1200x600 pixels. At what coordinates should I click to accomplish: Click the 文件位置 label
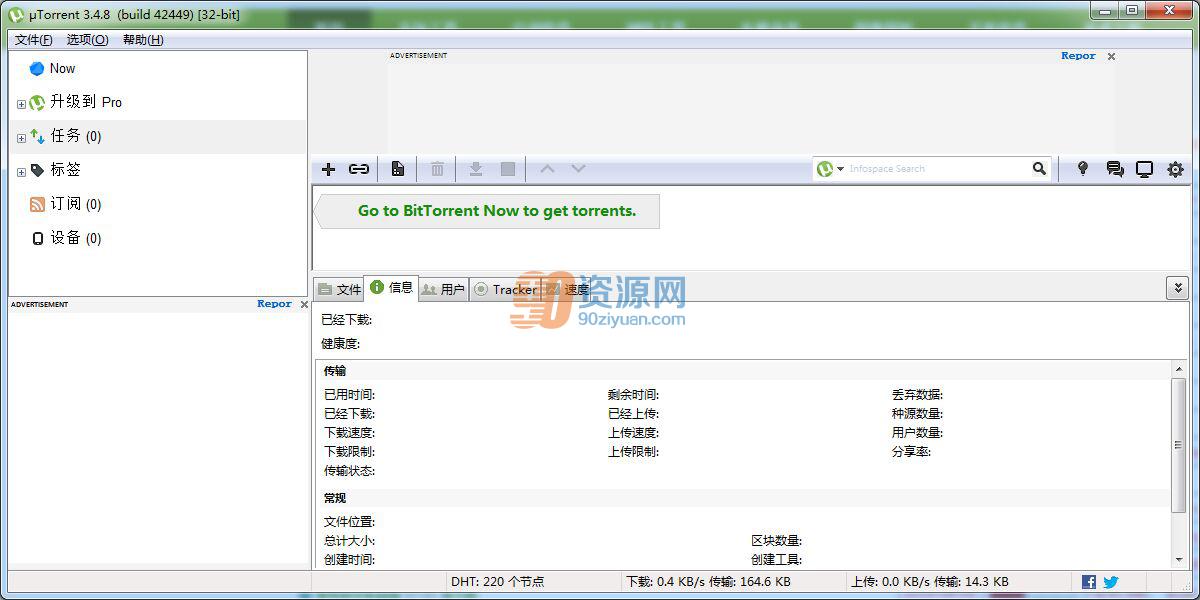click(x=349, y=522)
